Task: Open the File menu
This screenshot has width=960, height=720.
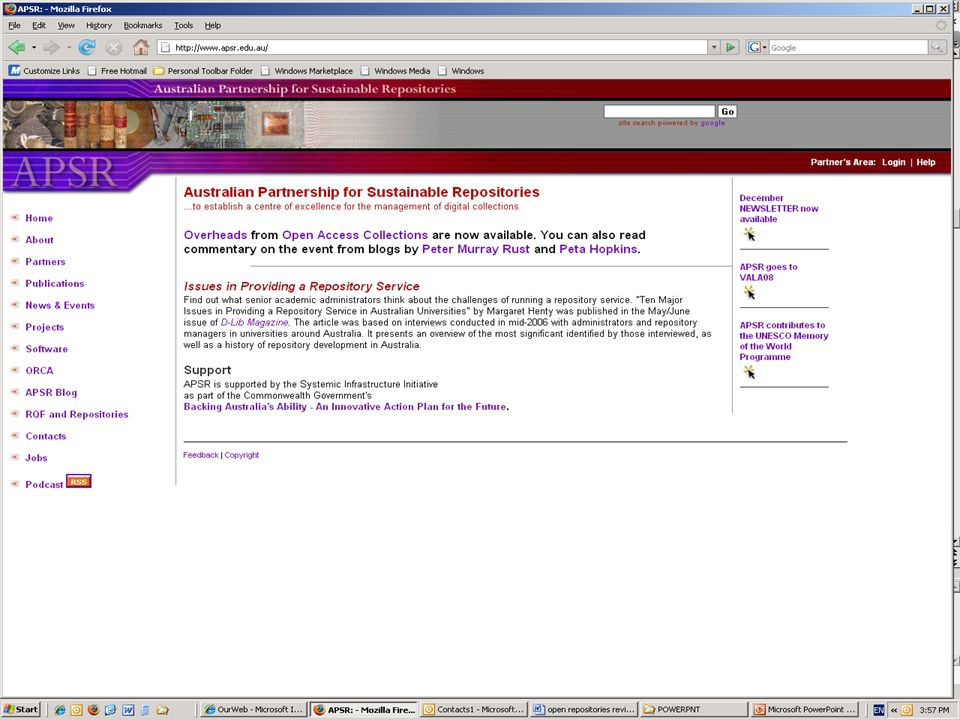Action: click(14, 25)
